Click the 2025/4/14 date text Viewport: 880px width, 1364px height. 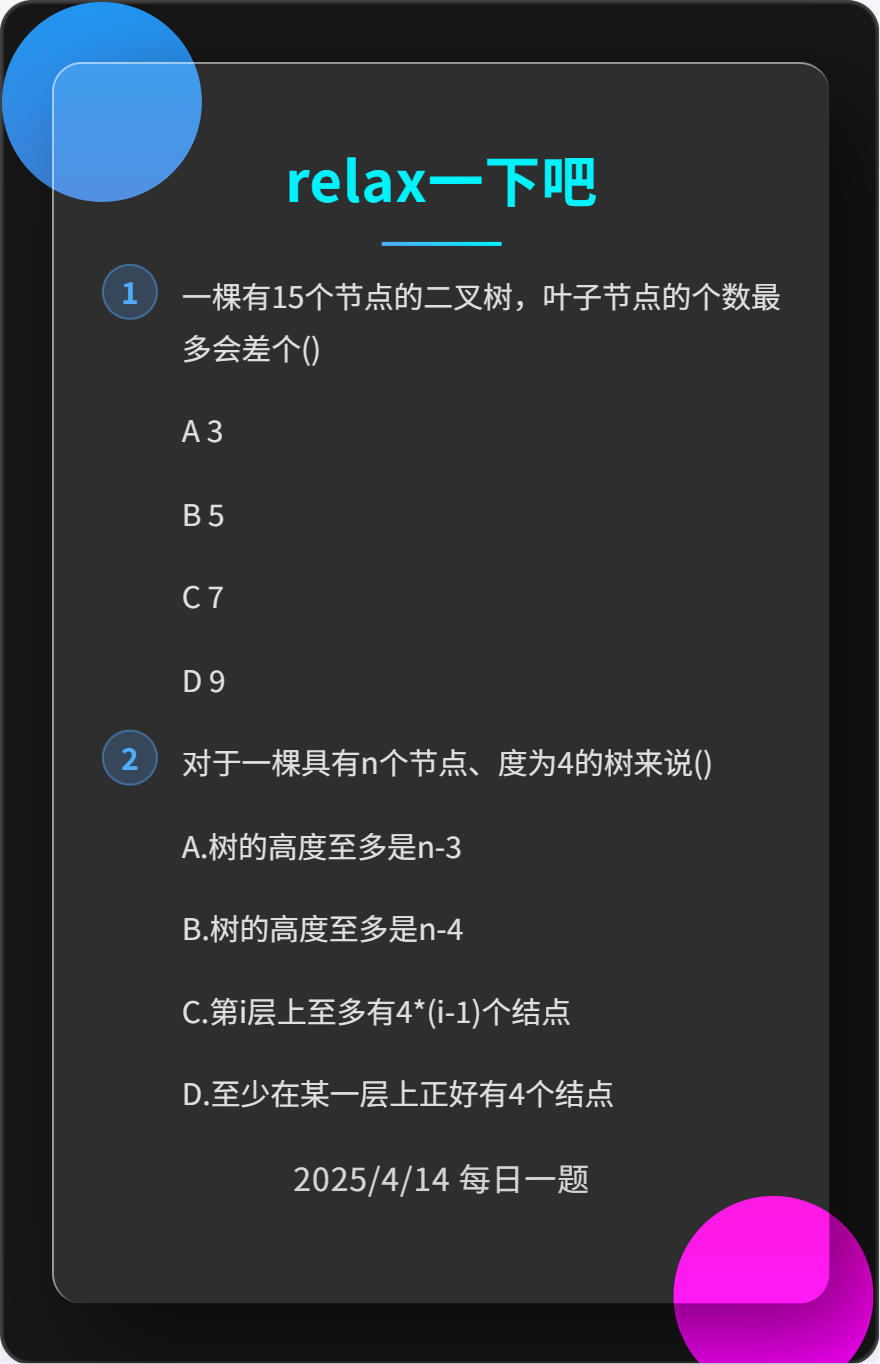click(371, 1180)
